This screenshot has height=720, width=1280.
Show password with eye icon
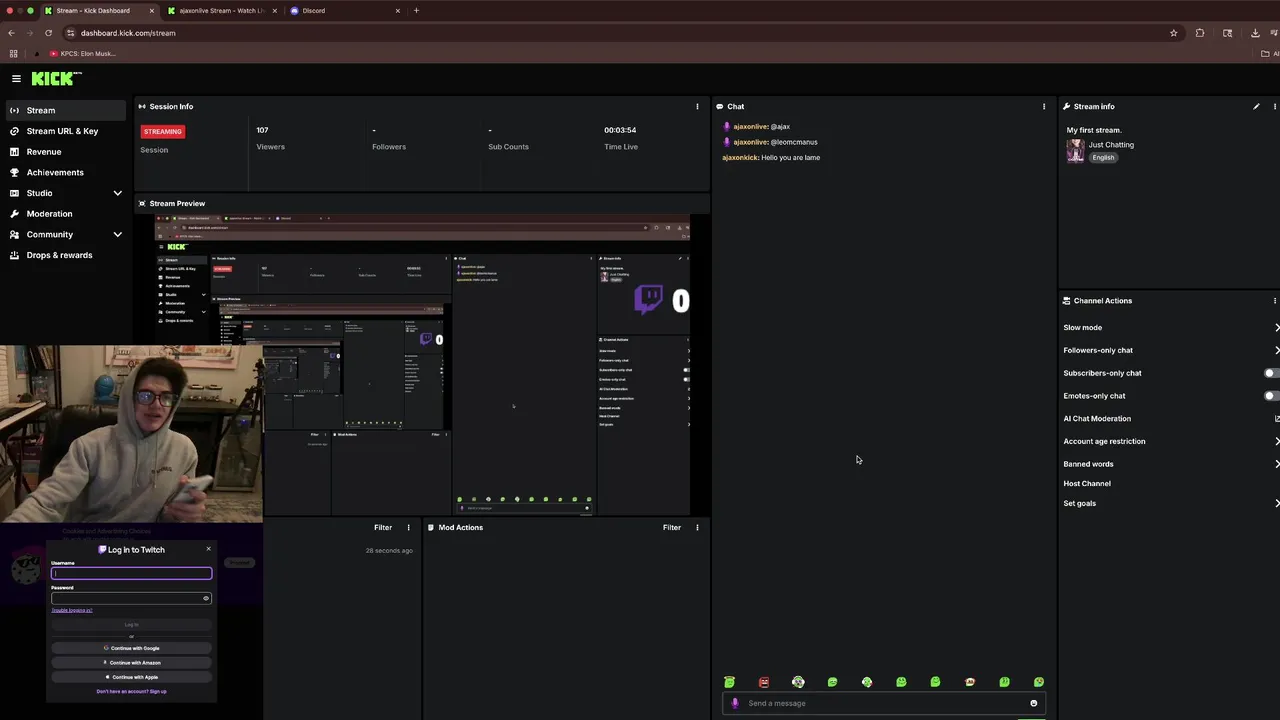(x=206, y=598)
